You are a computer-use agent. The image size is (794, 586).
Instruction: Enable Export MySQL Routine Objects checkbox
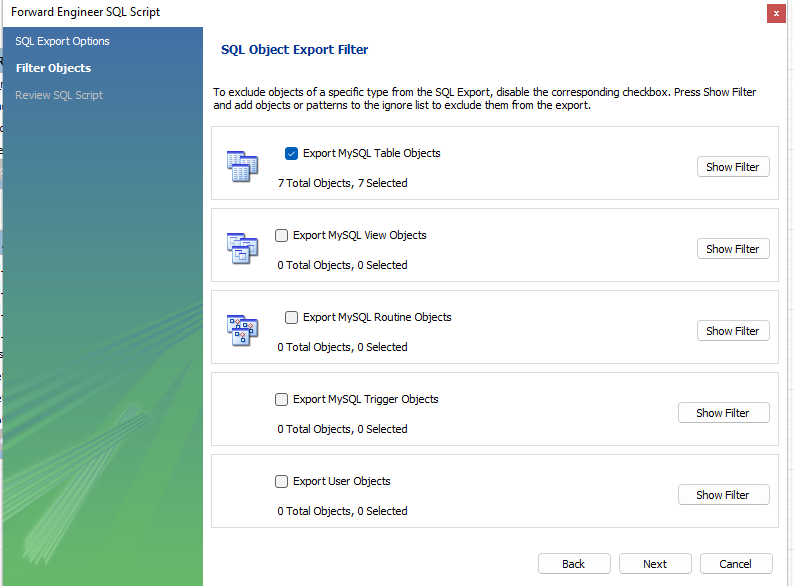click(291, 318)
